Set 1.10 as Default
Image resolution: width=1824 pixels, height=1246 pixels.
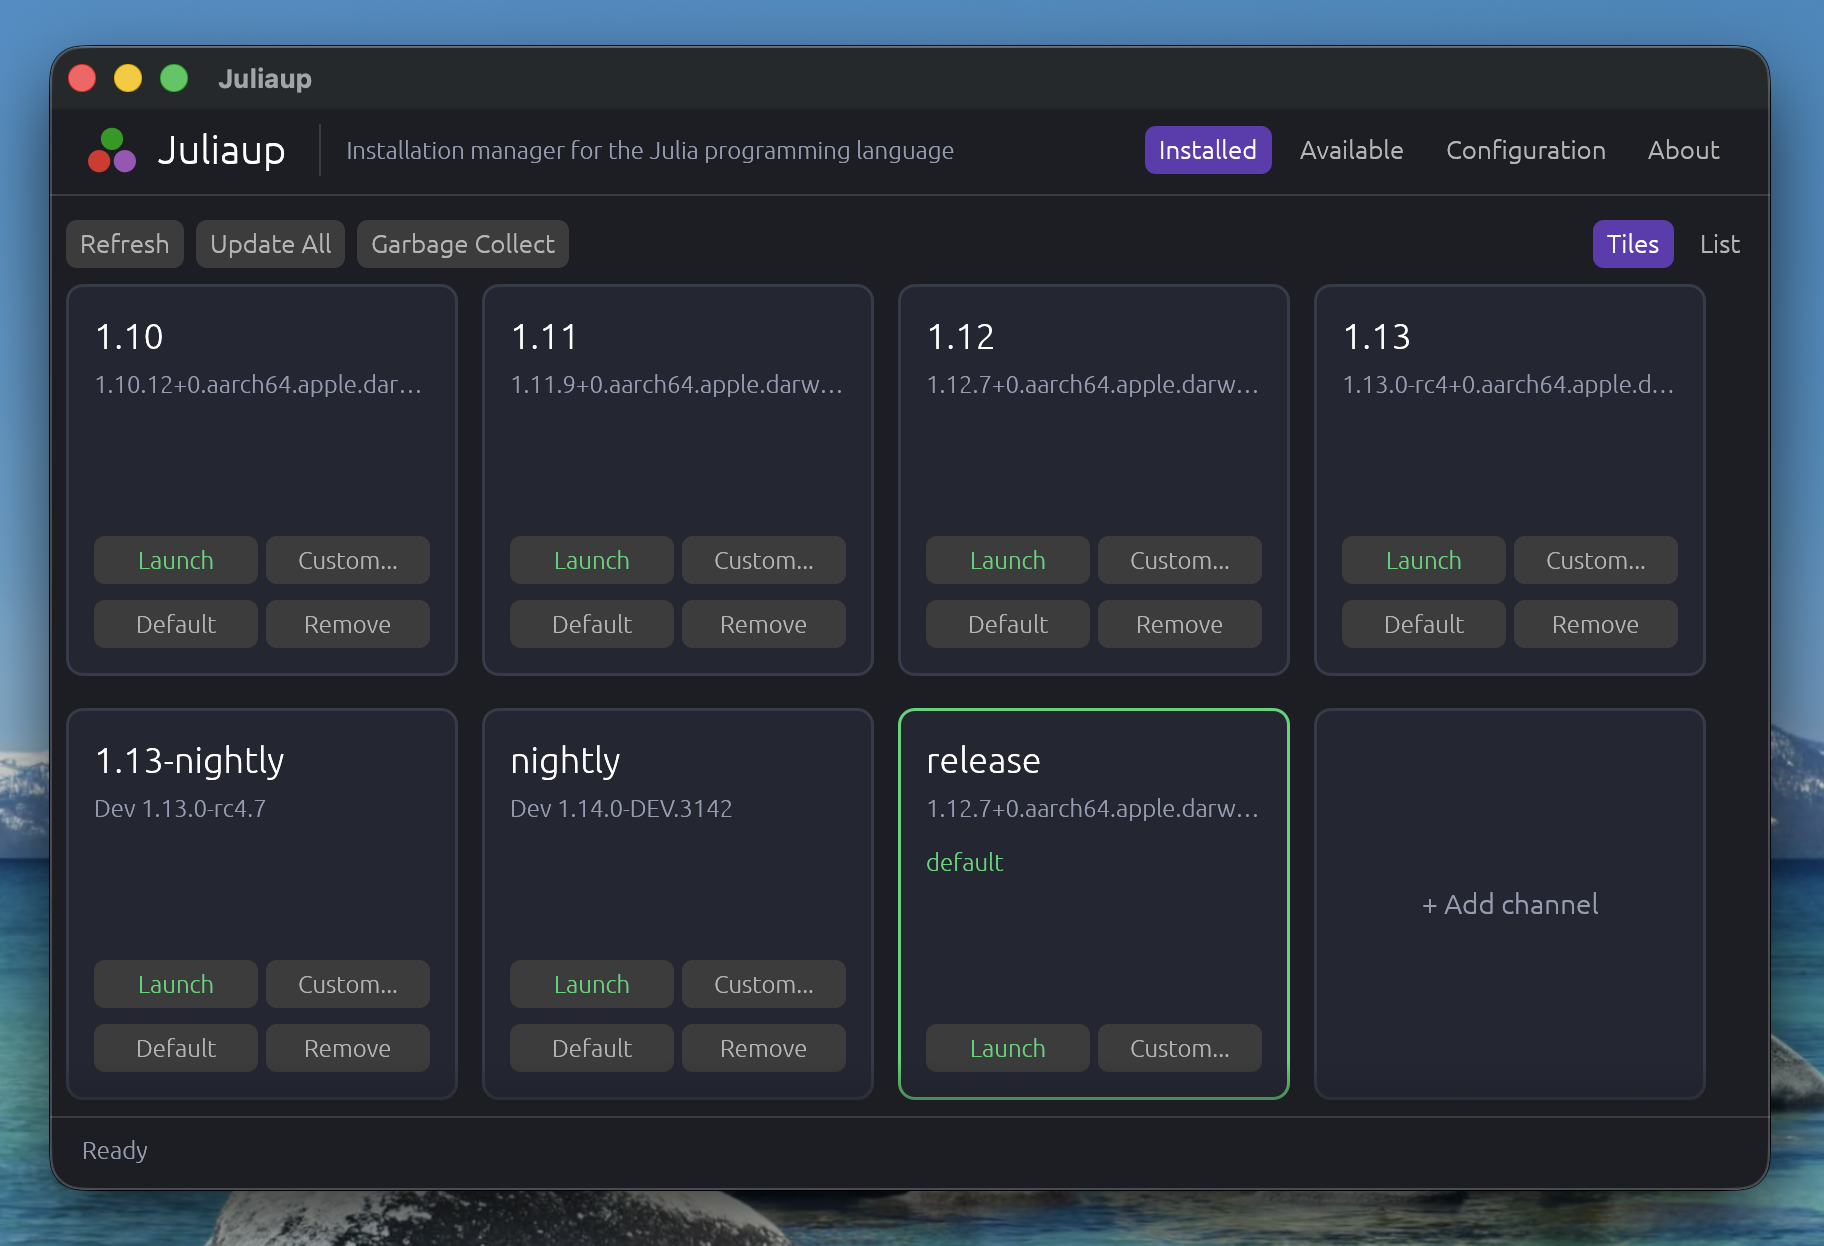pyautogui.click(x=176, y=624)
